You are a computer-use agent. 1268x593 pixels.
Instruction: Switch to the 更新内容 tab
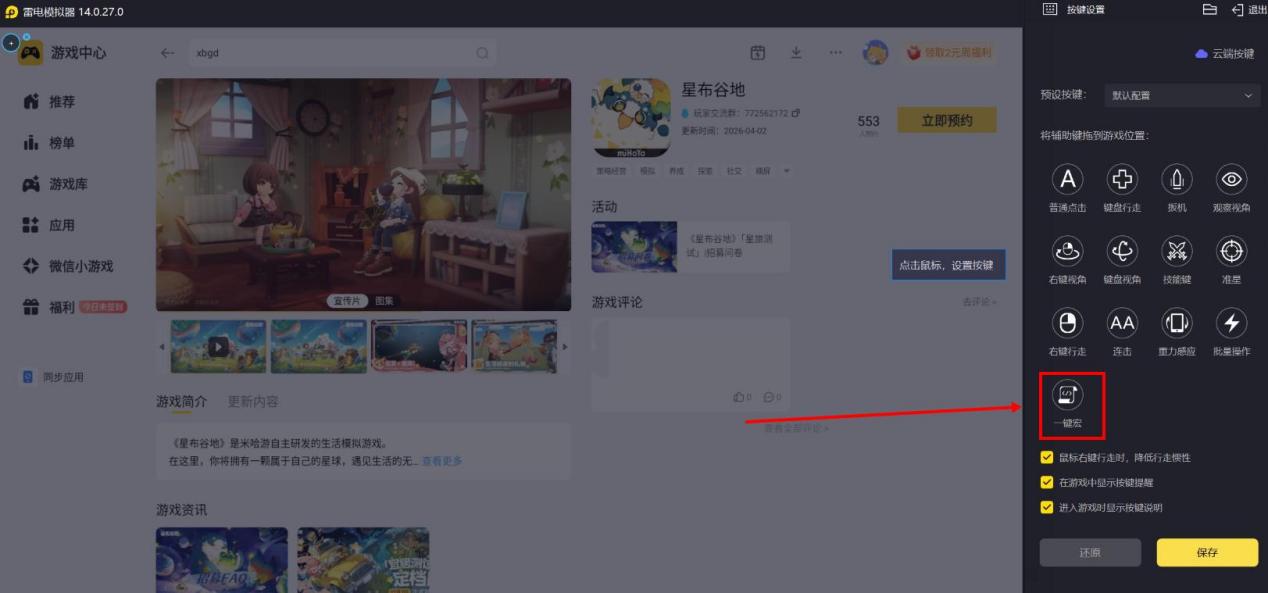(253, 401)
